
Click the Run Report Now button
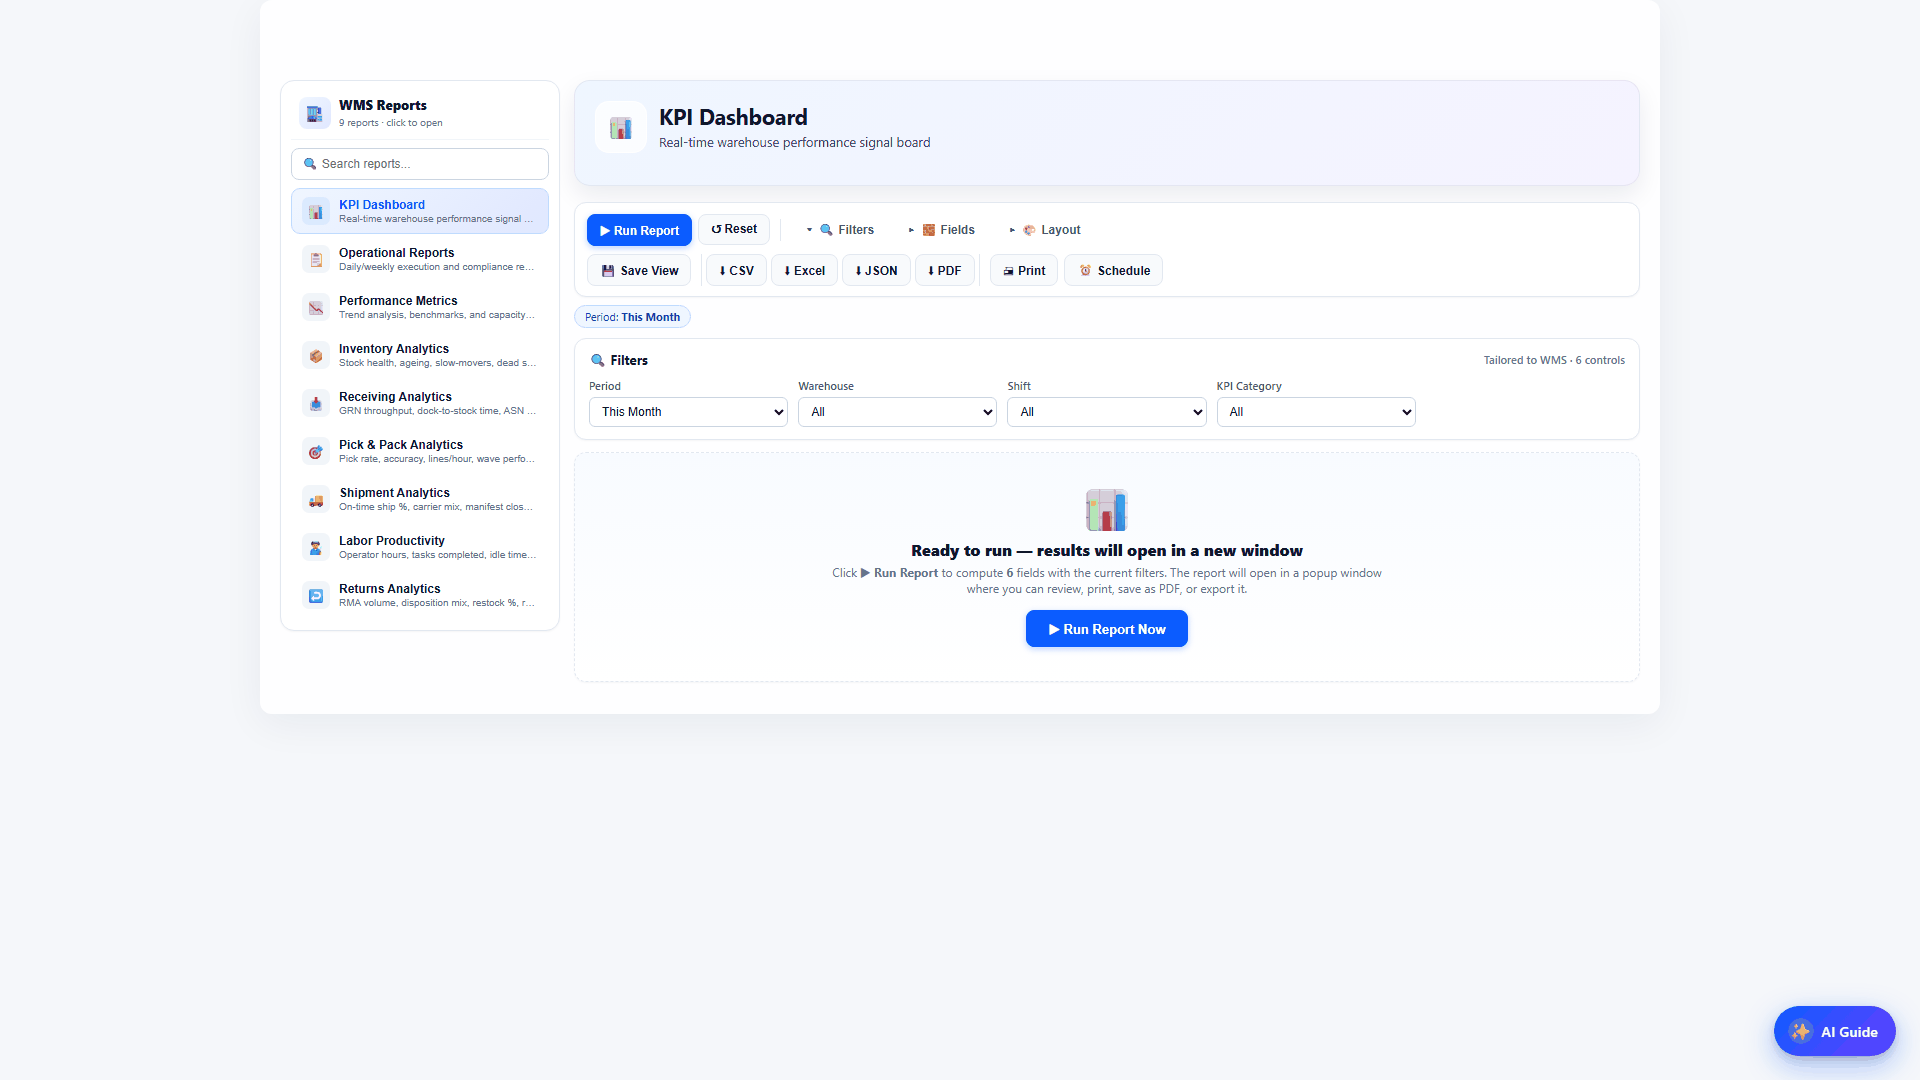(x=1106, y=629)
